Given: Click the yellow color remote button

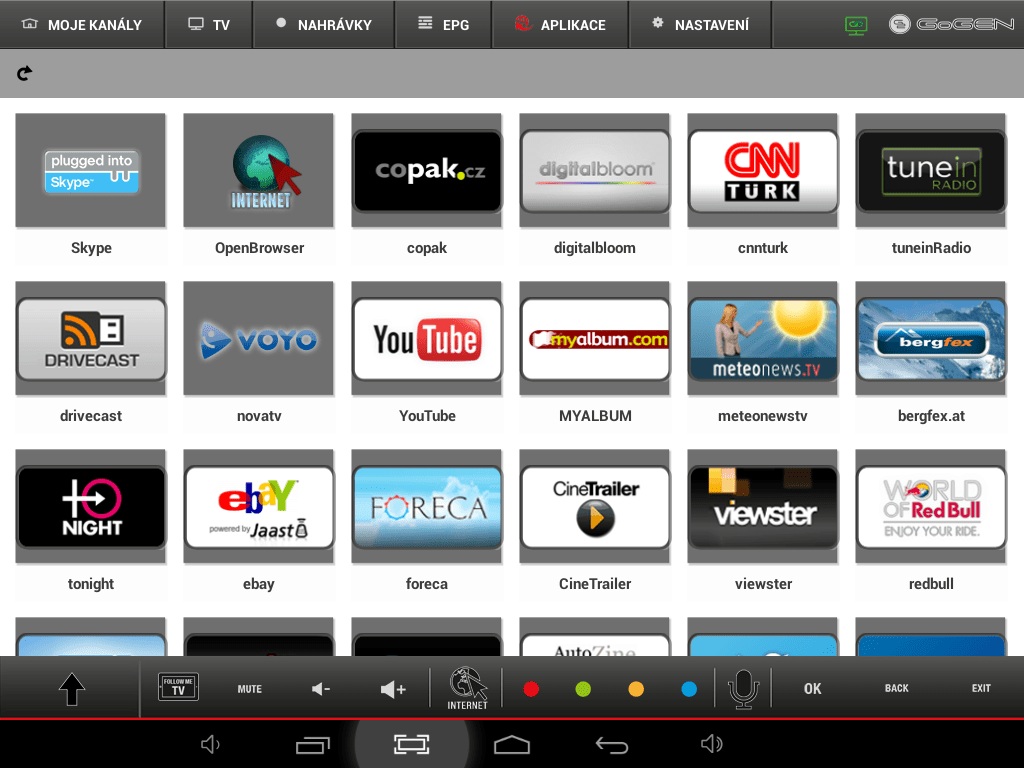Looking at the screenshot, I should click(x=636, y=689).
